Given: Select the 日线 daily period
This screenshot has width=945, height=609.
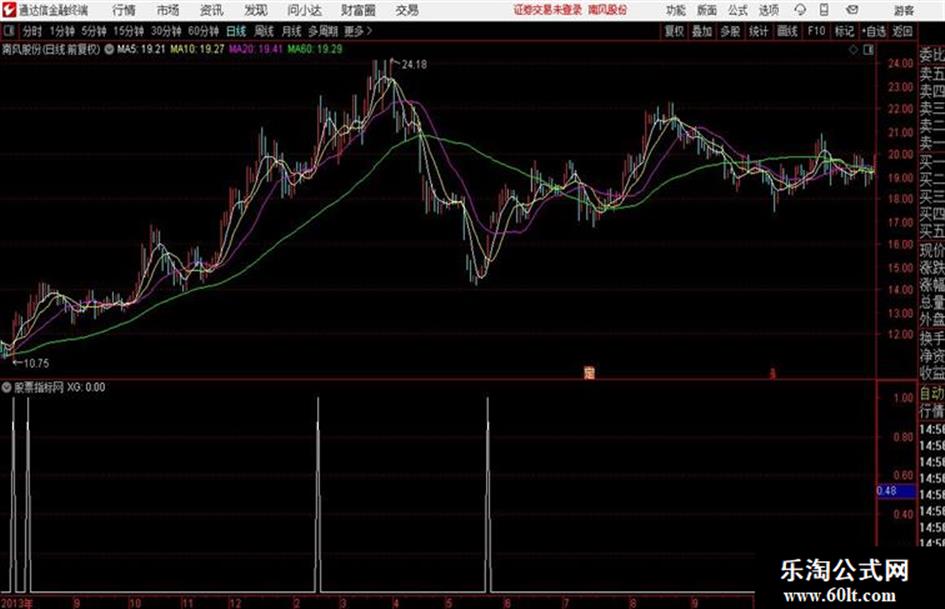Looking at the screenshot, I should [x=236, y=31].
